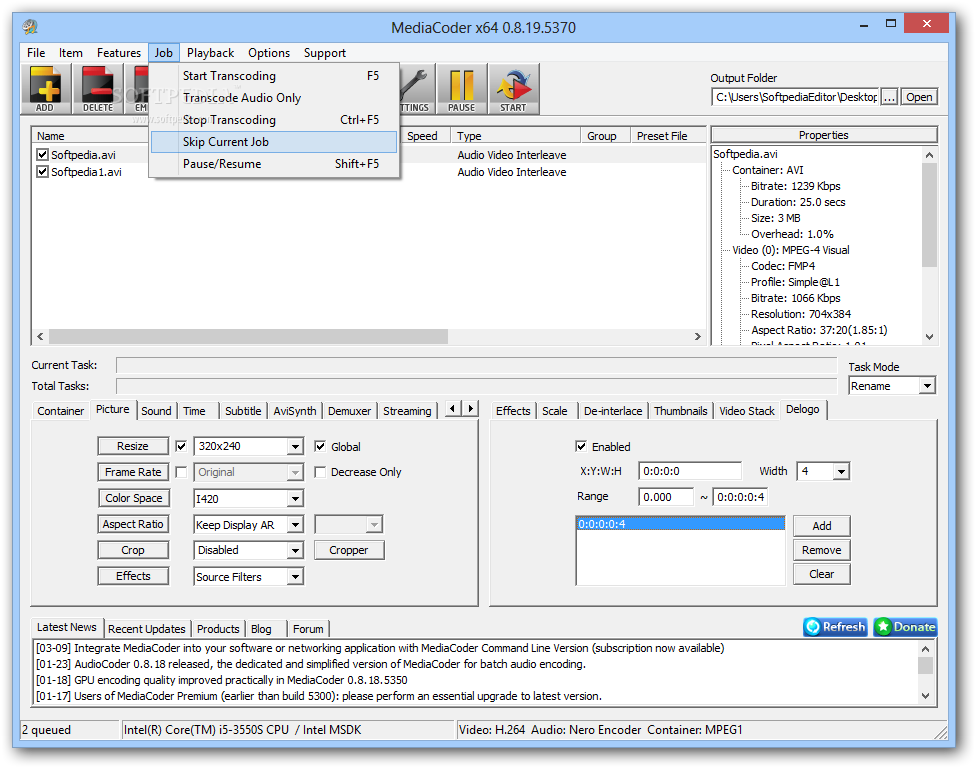
Task: Choose Transcode Audio Only menu entry
Action: (274, 98)
